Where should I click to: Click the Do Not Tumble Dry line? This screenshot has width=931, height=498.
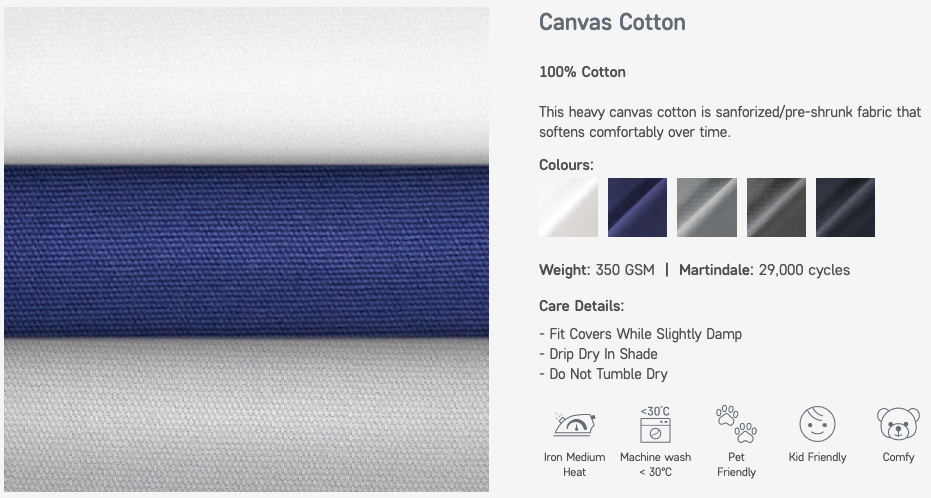603,374
